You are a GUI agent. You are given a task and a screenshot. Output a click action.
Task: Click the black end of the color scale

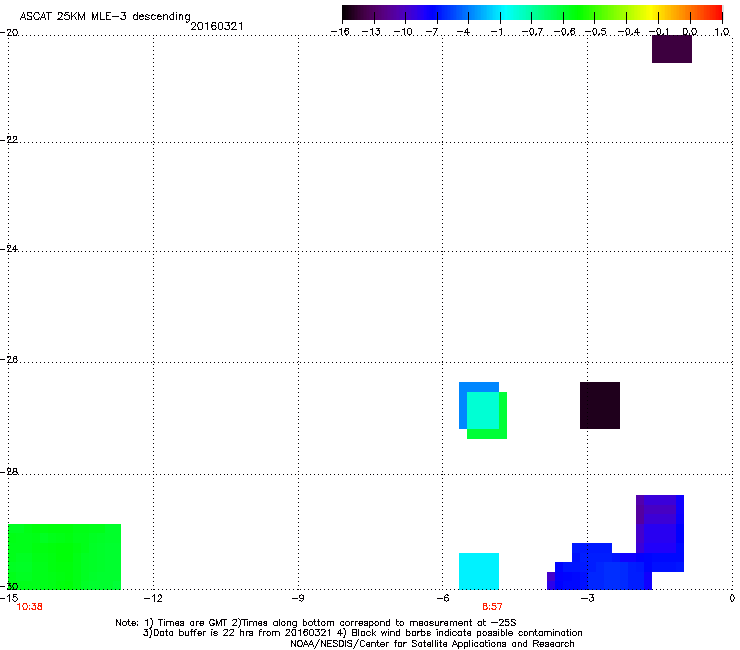tap(349, 12)
